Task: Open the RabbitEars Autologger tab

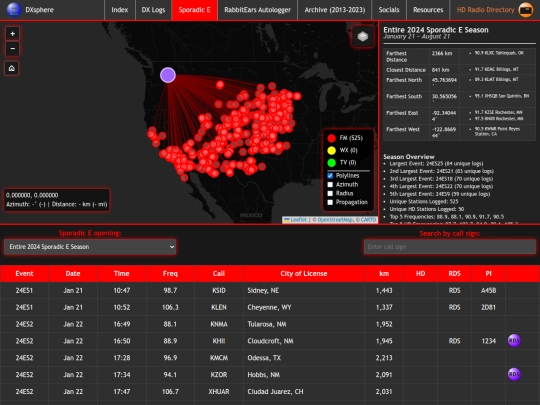Action: point(257,10)
